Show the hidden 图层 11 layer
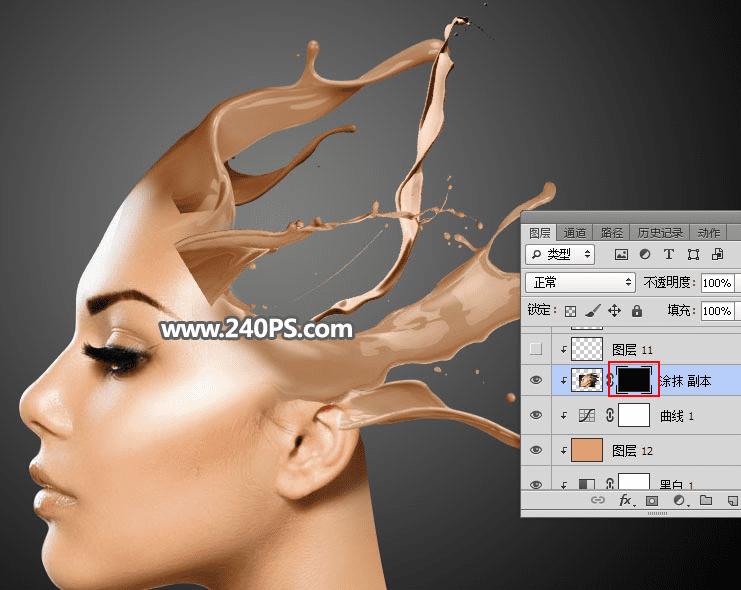The height and width of the screenshot is (590, 741). click(x=535, y=349)
